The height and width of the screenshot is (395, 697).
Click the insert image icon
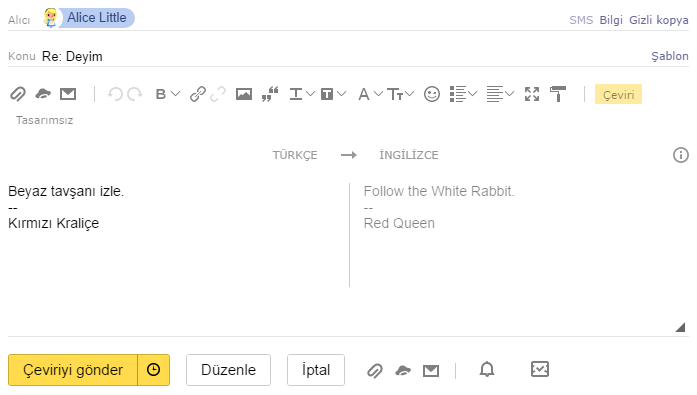244,94
